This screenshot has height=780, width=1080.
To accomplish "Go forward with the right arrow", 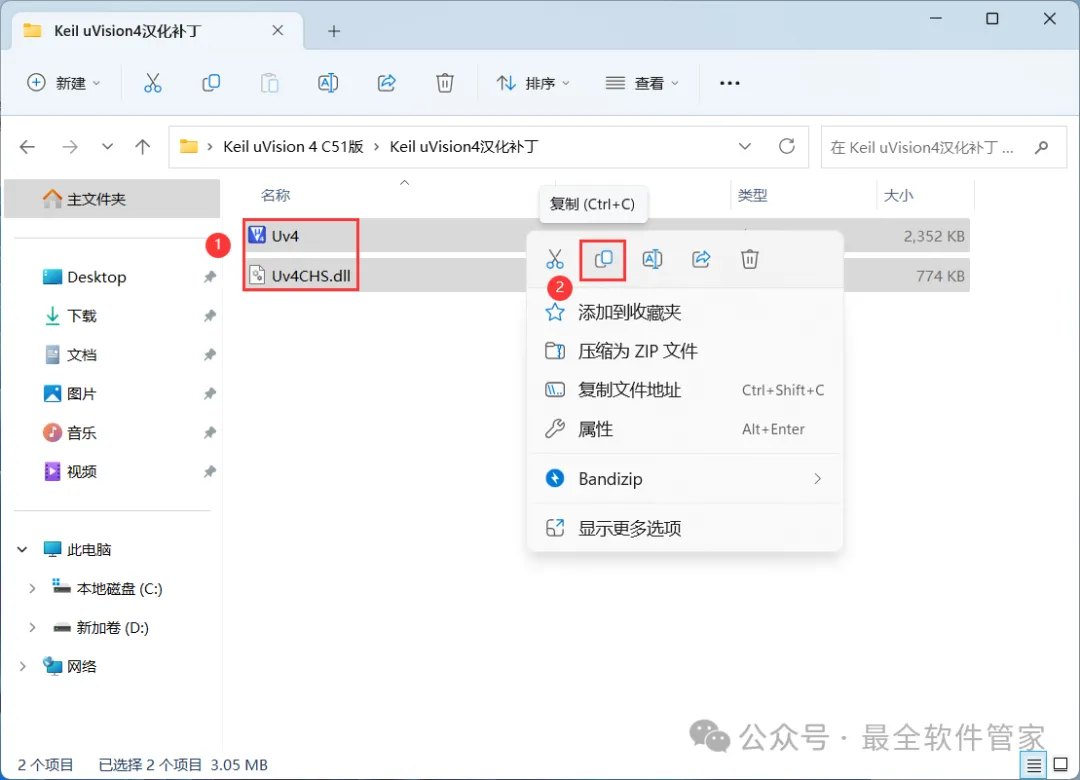I will coord(70,147).
